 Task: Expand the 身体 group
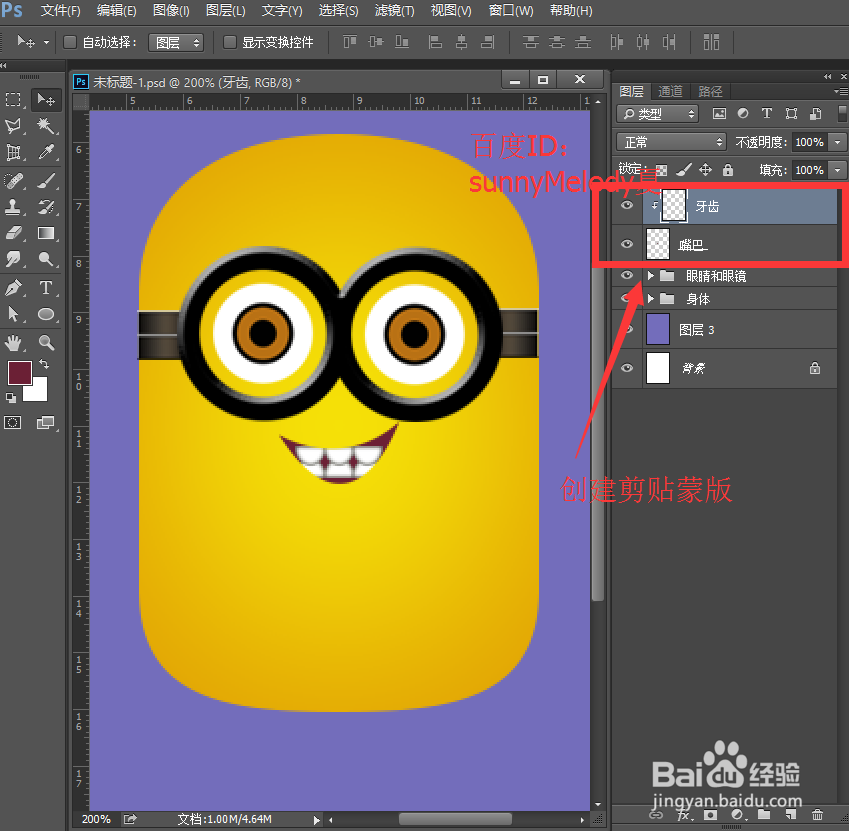point(651,298)
